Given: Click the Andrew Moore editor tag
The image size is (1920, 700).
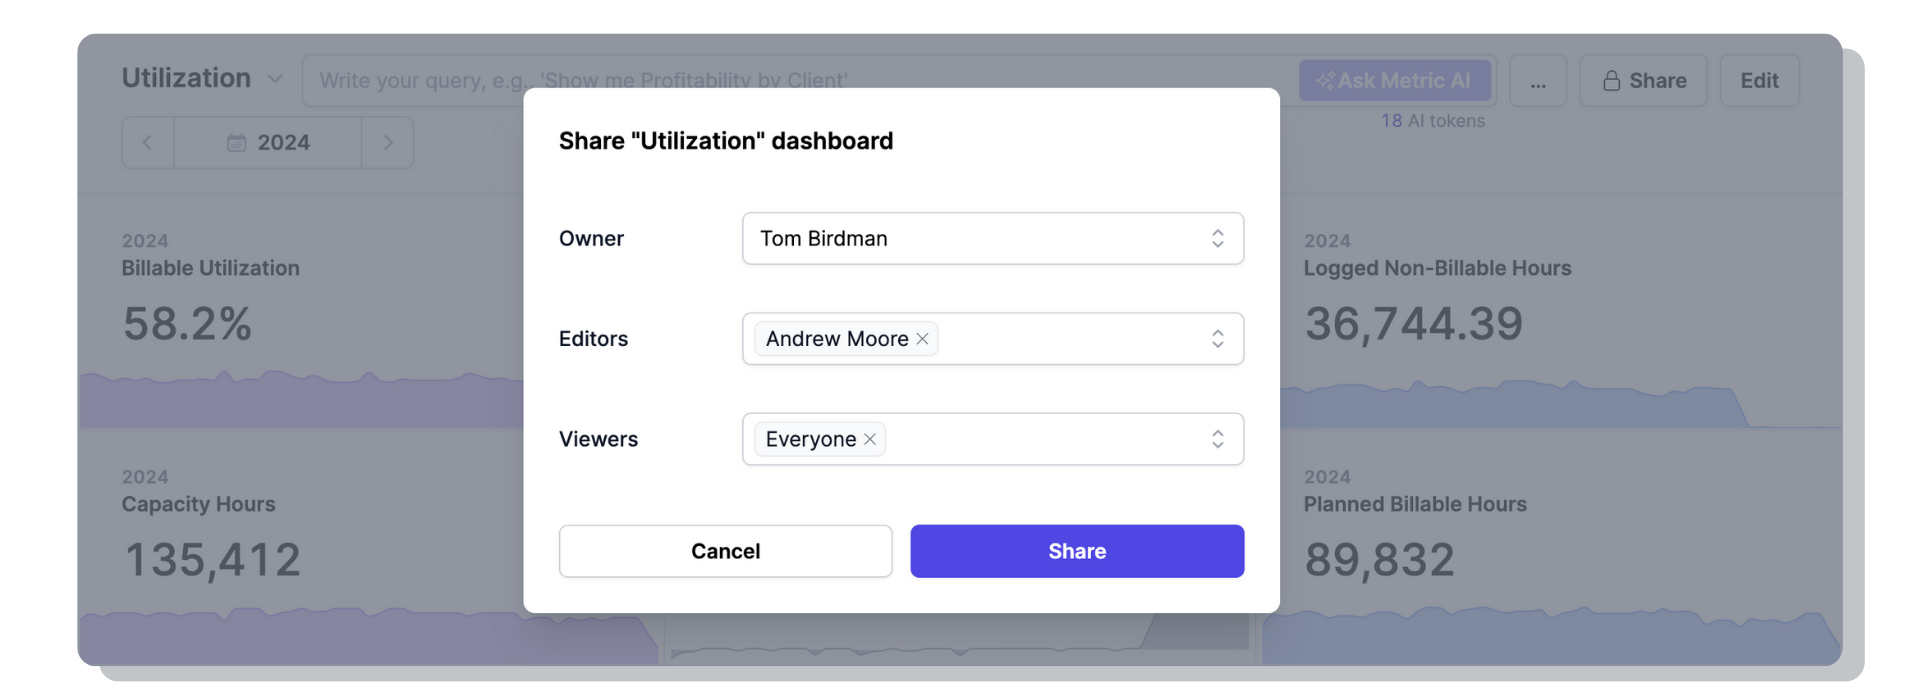Looking at the screenshot, I should [x=836, y=339].
